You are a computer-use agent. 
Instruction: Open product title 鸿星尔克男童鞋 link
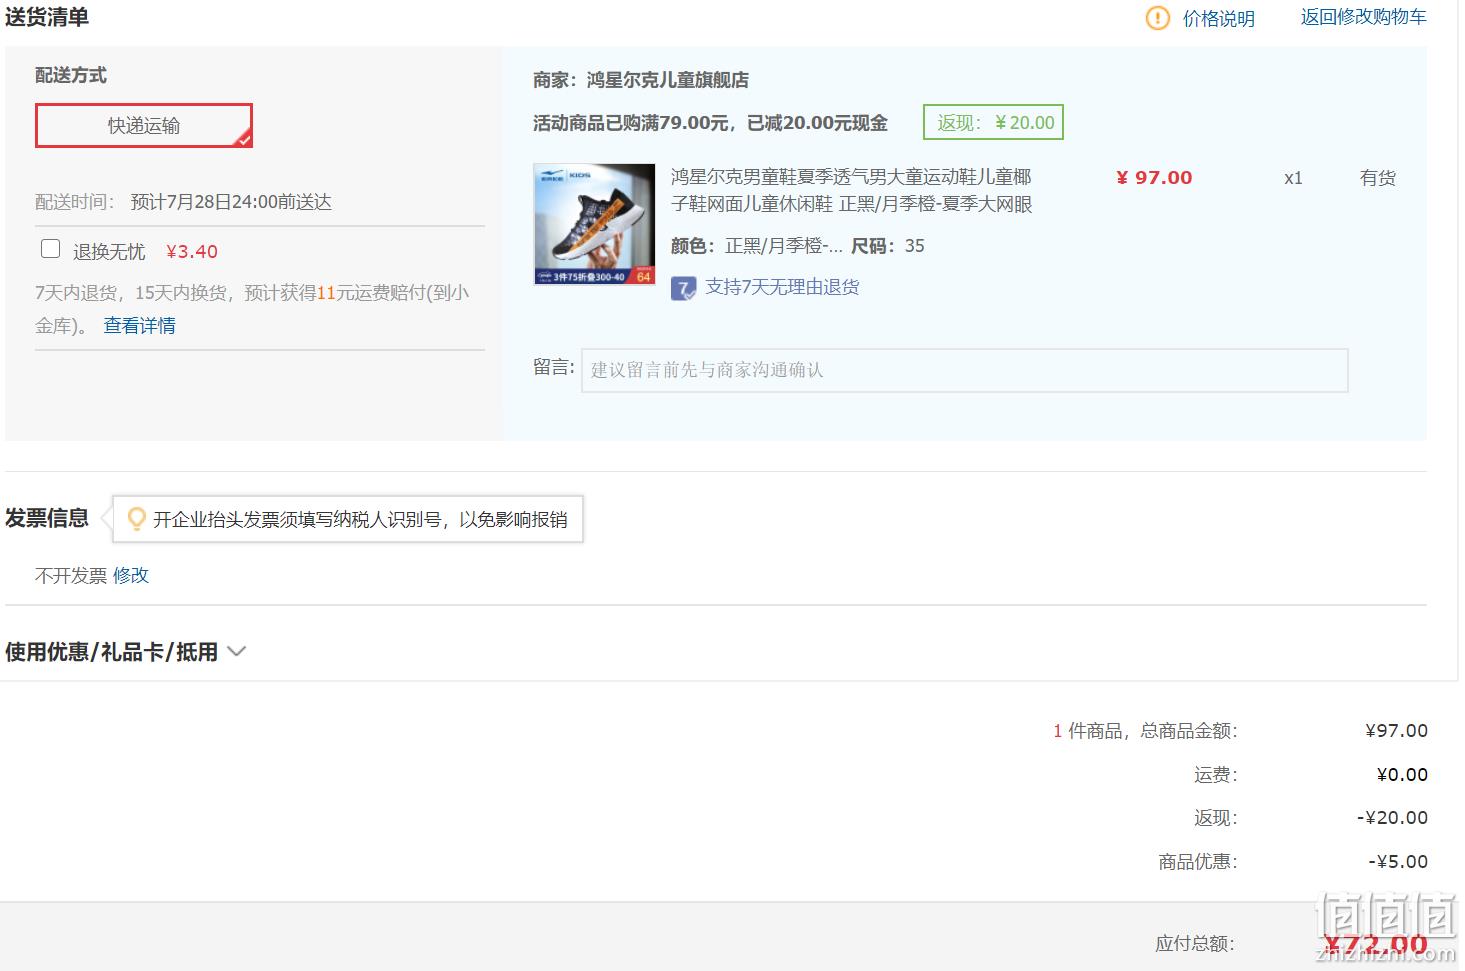pos(851,190)
